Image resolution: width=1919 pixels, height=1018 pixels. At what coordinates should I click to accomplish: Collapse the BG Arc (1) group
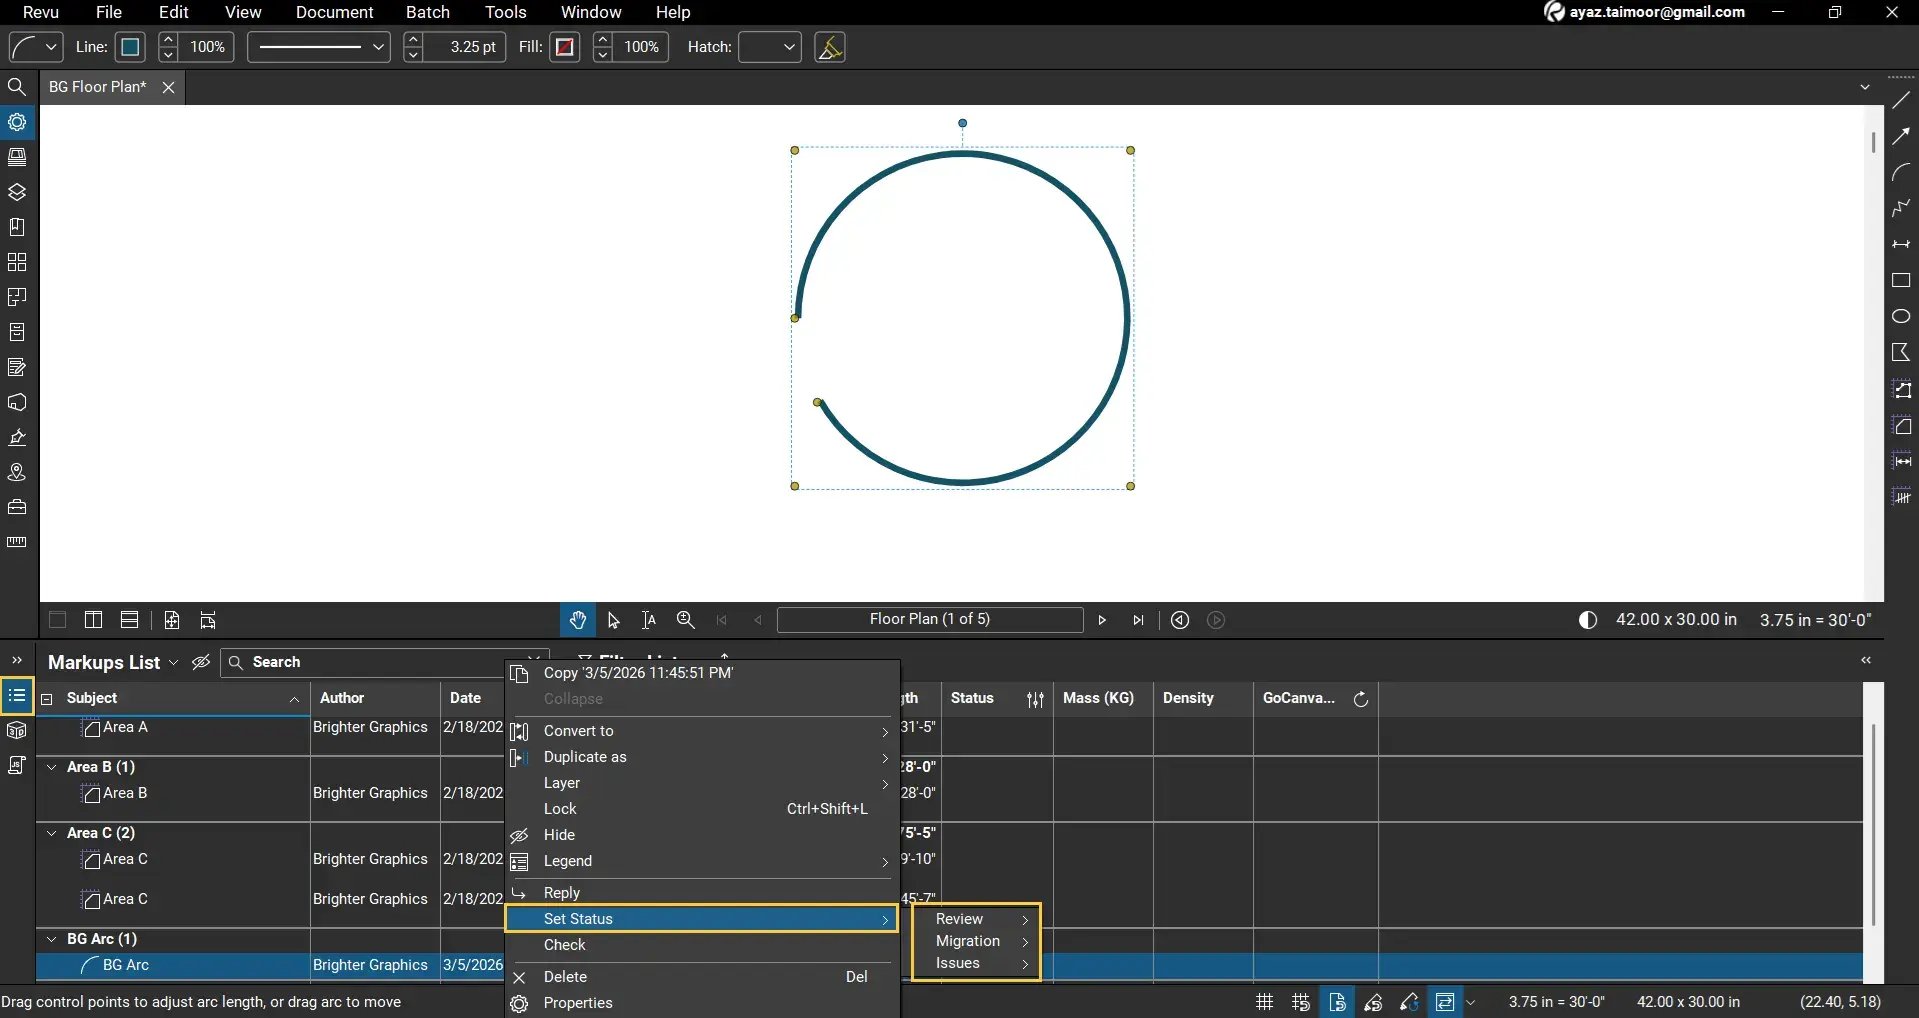click(x=51, y=939)
